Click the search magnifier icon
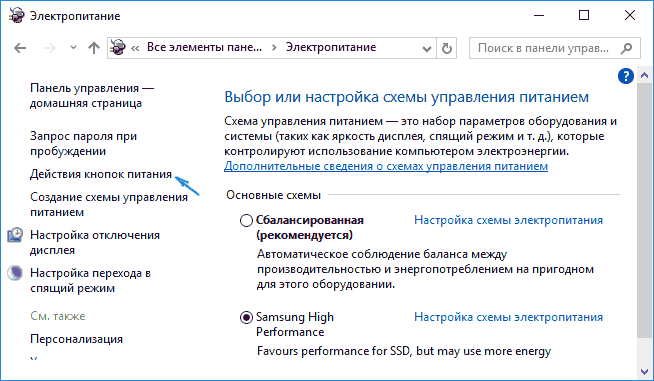Viewport: 654px width, 381px height. 626,48
